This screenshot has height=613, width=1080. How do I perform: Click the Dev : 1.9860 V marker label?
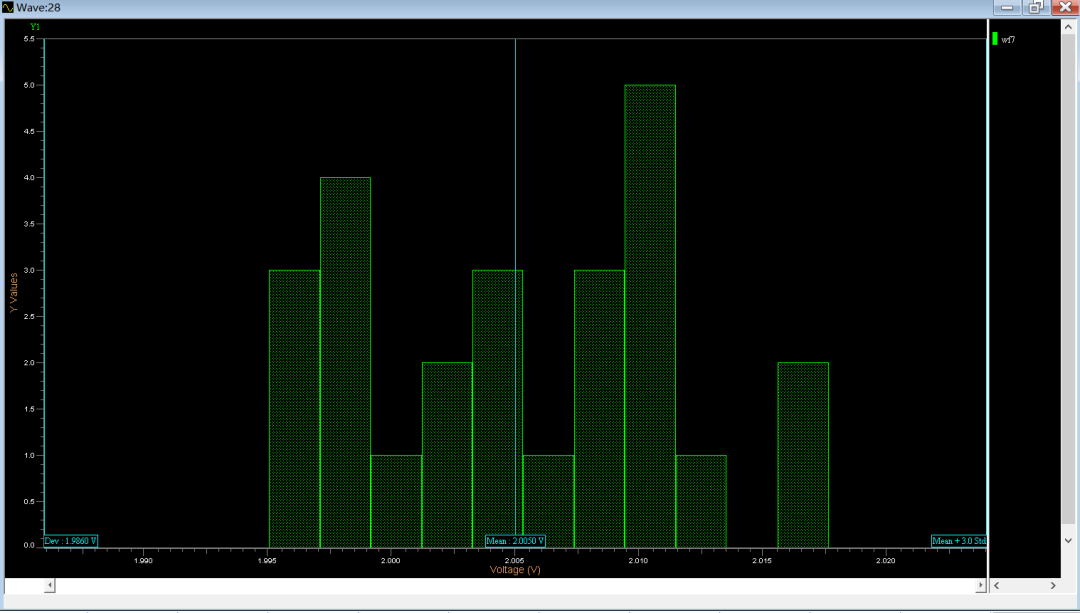tap(71, 541)
